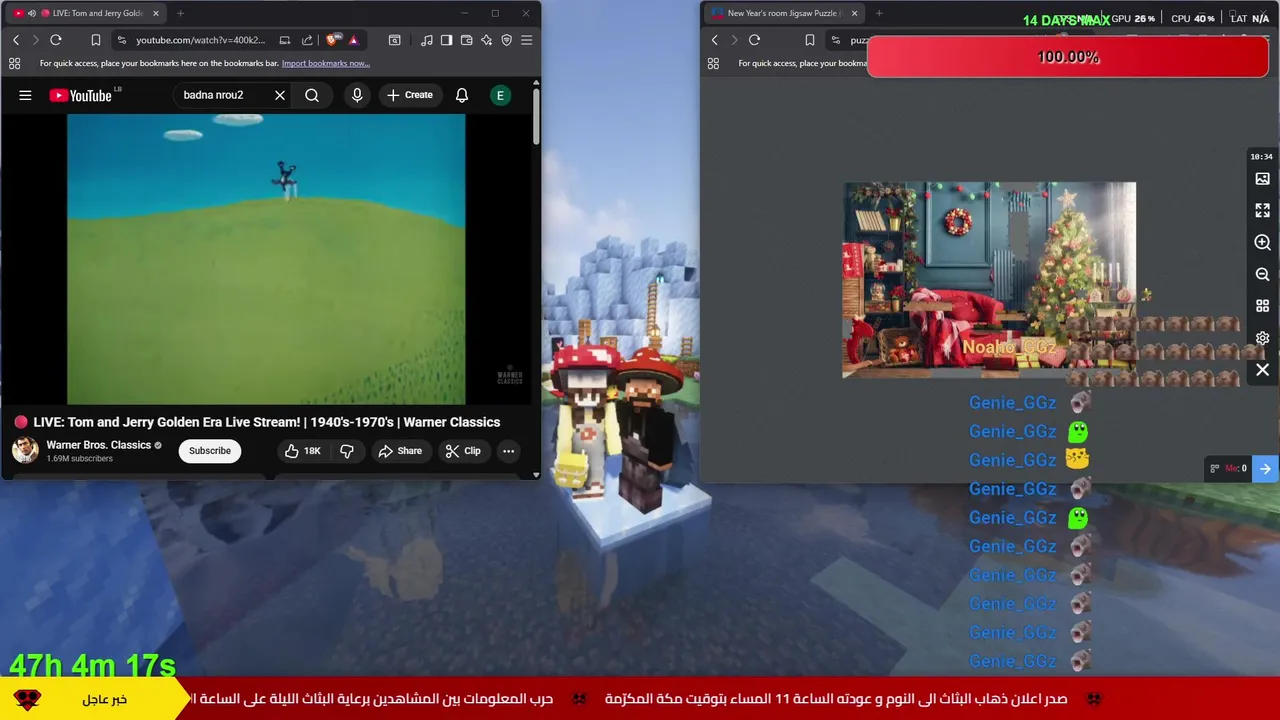1280x720 pixels.
Task: Go back in the puzzle browser window
Action: pos(714,40)
